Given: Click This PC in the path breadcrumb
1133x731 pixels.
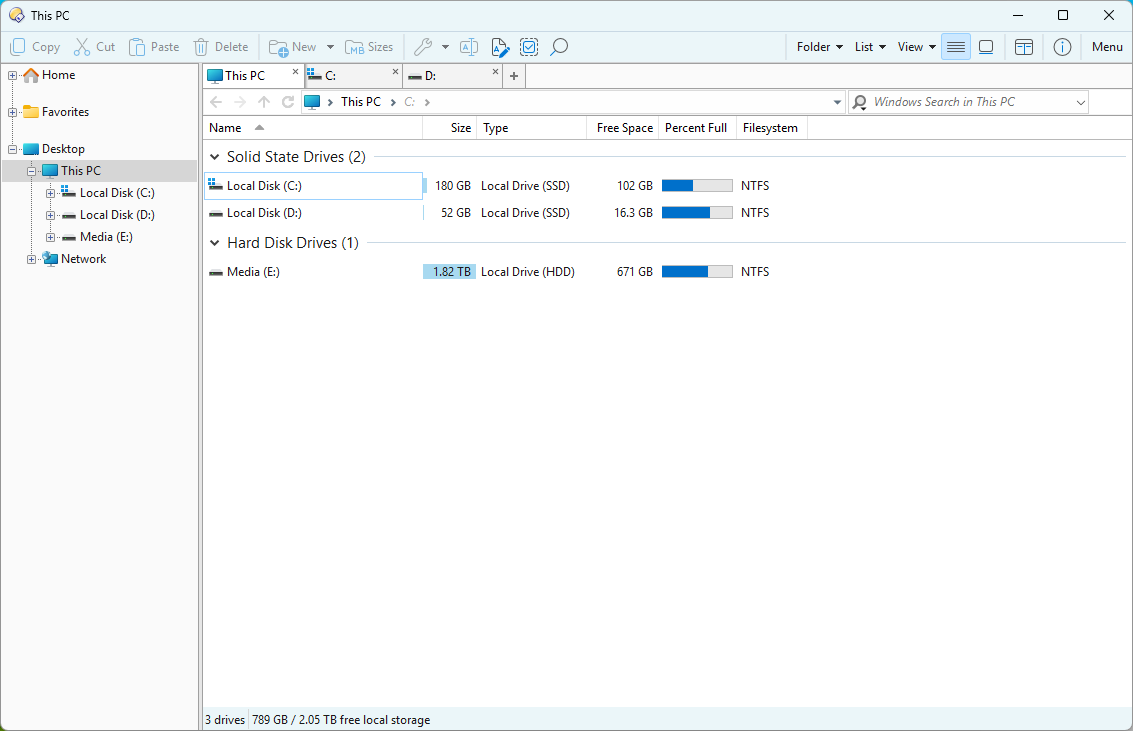Looking at the screenshot, I should pos(361,102).
